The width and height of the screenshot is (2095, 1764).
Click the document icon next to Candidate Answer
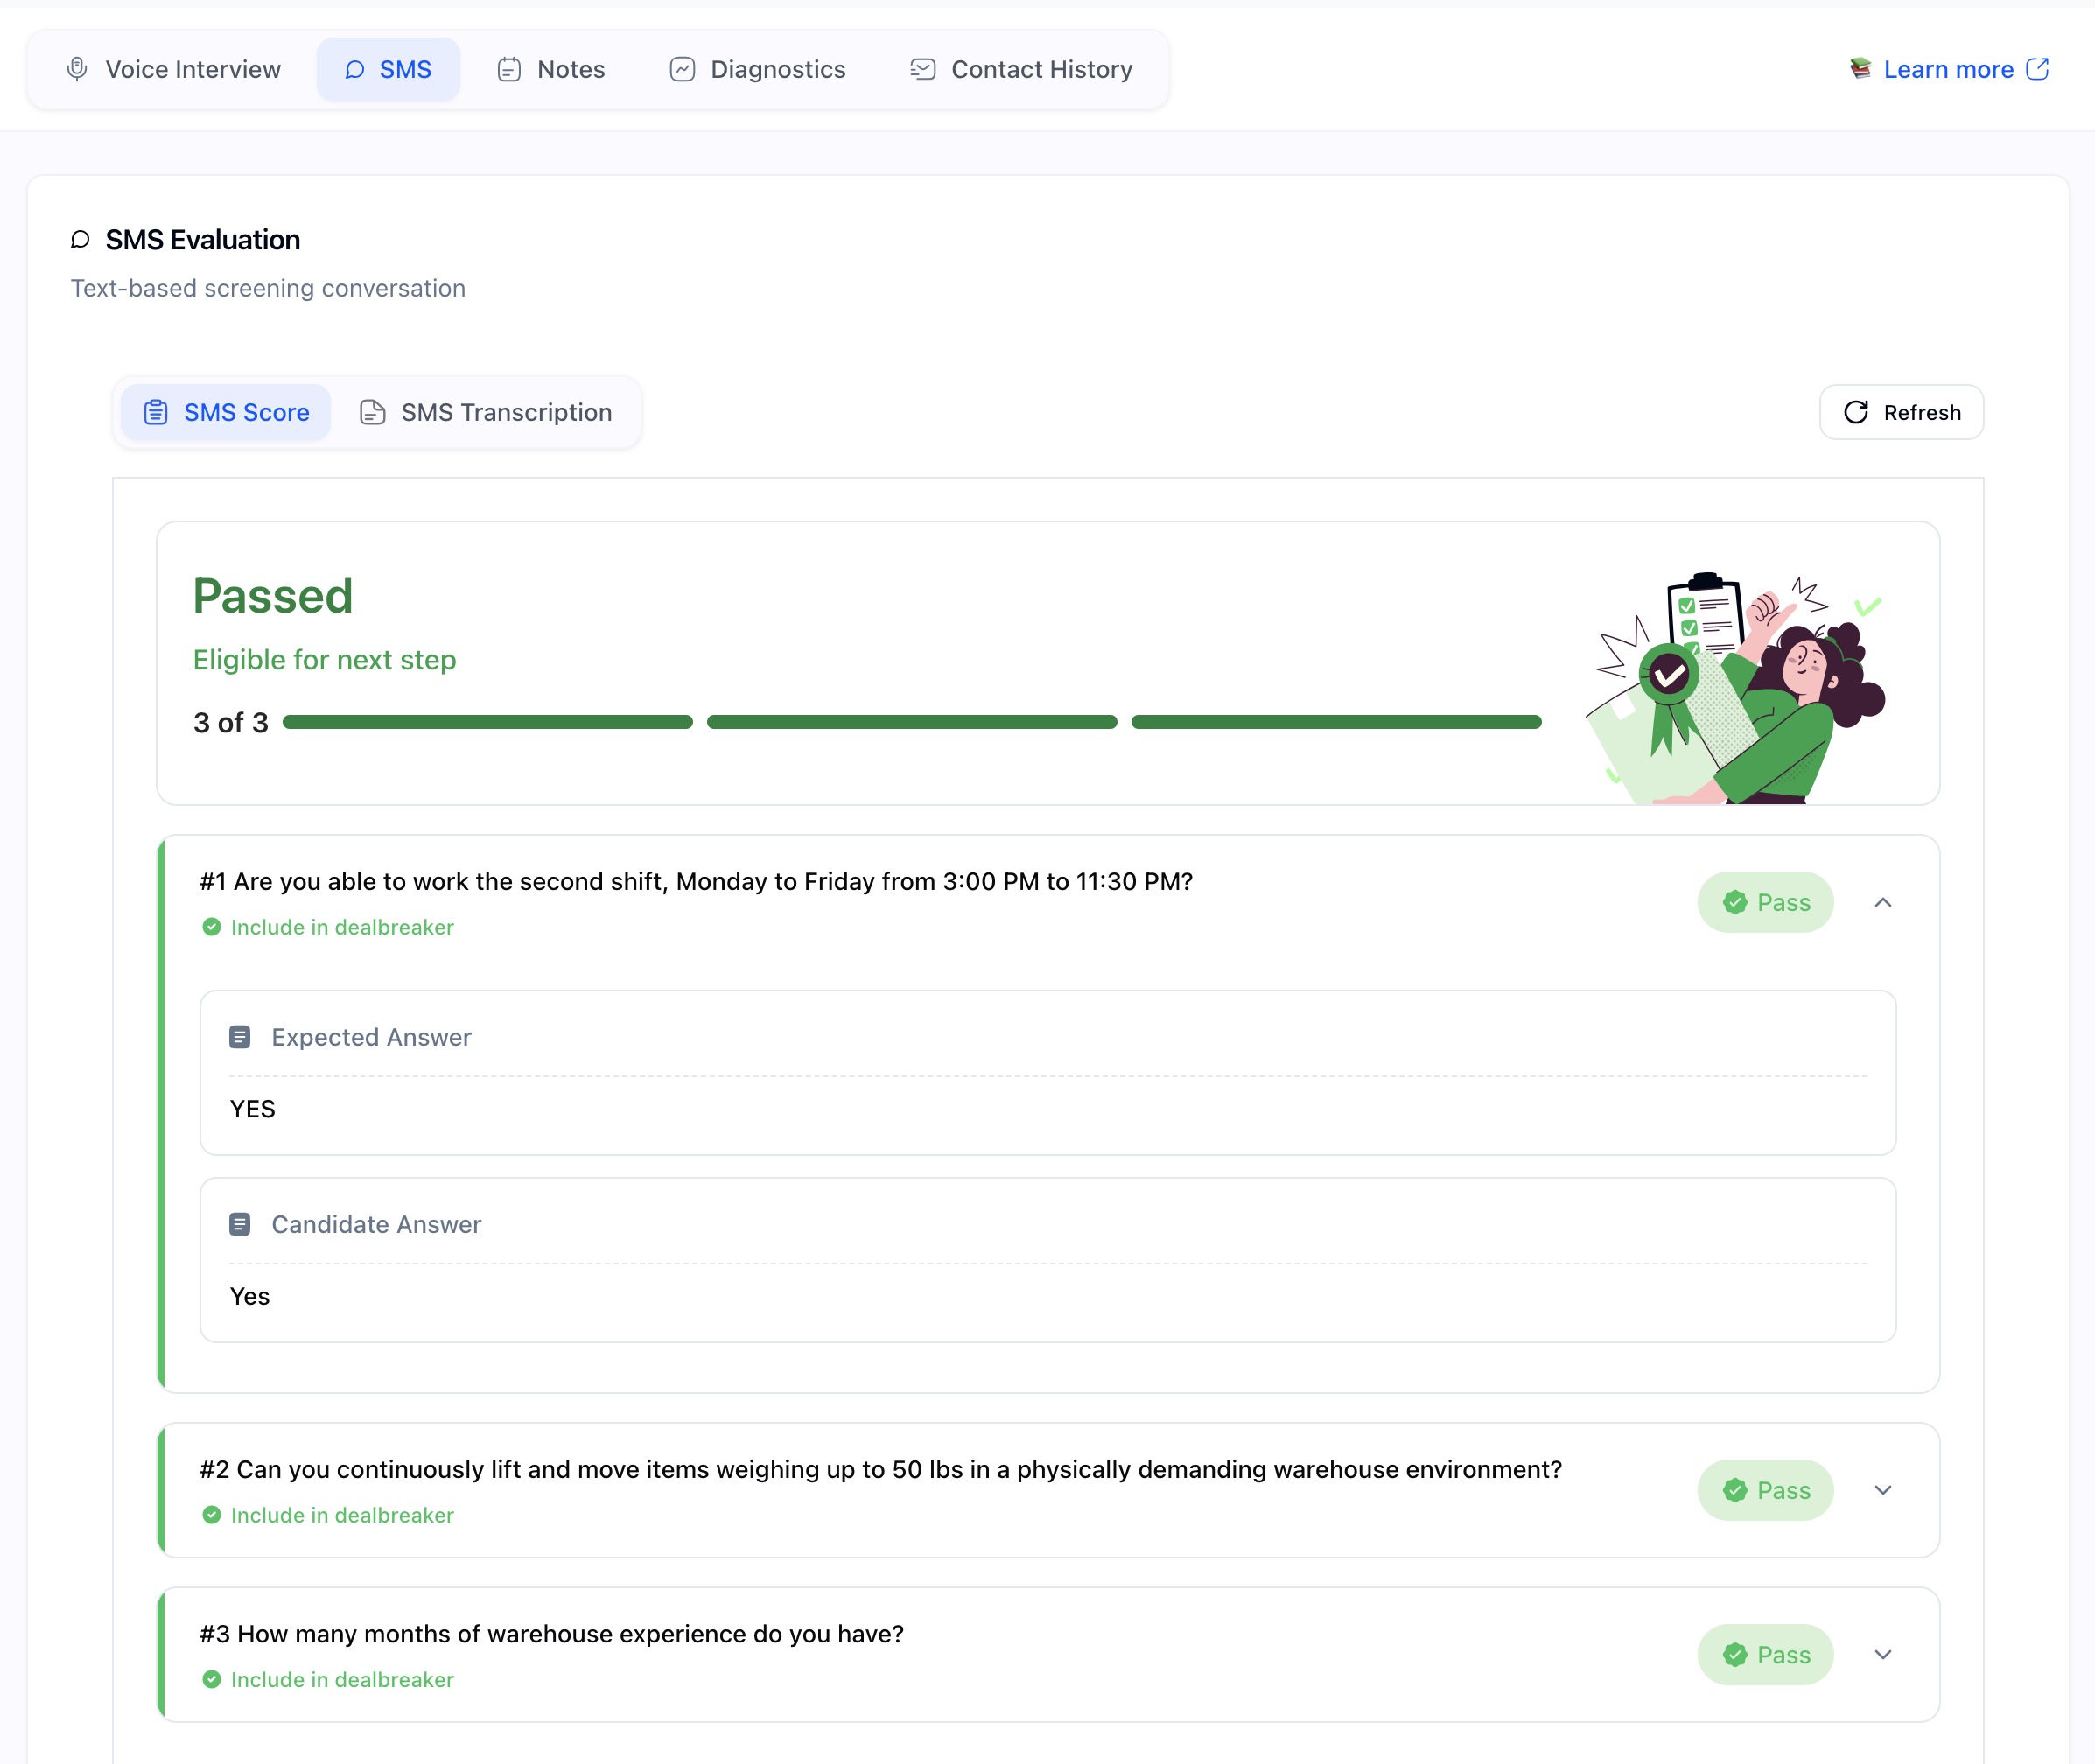point(240,1224)
